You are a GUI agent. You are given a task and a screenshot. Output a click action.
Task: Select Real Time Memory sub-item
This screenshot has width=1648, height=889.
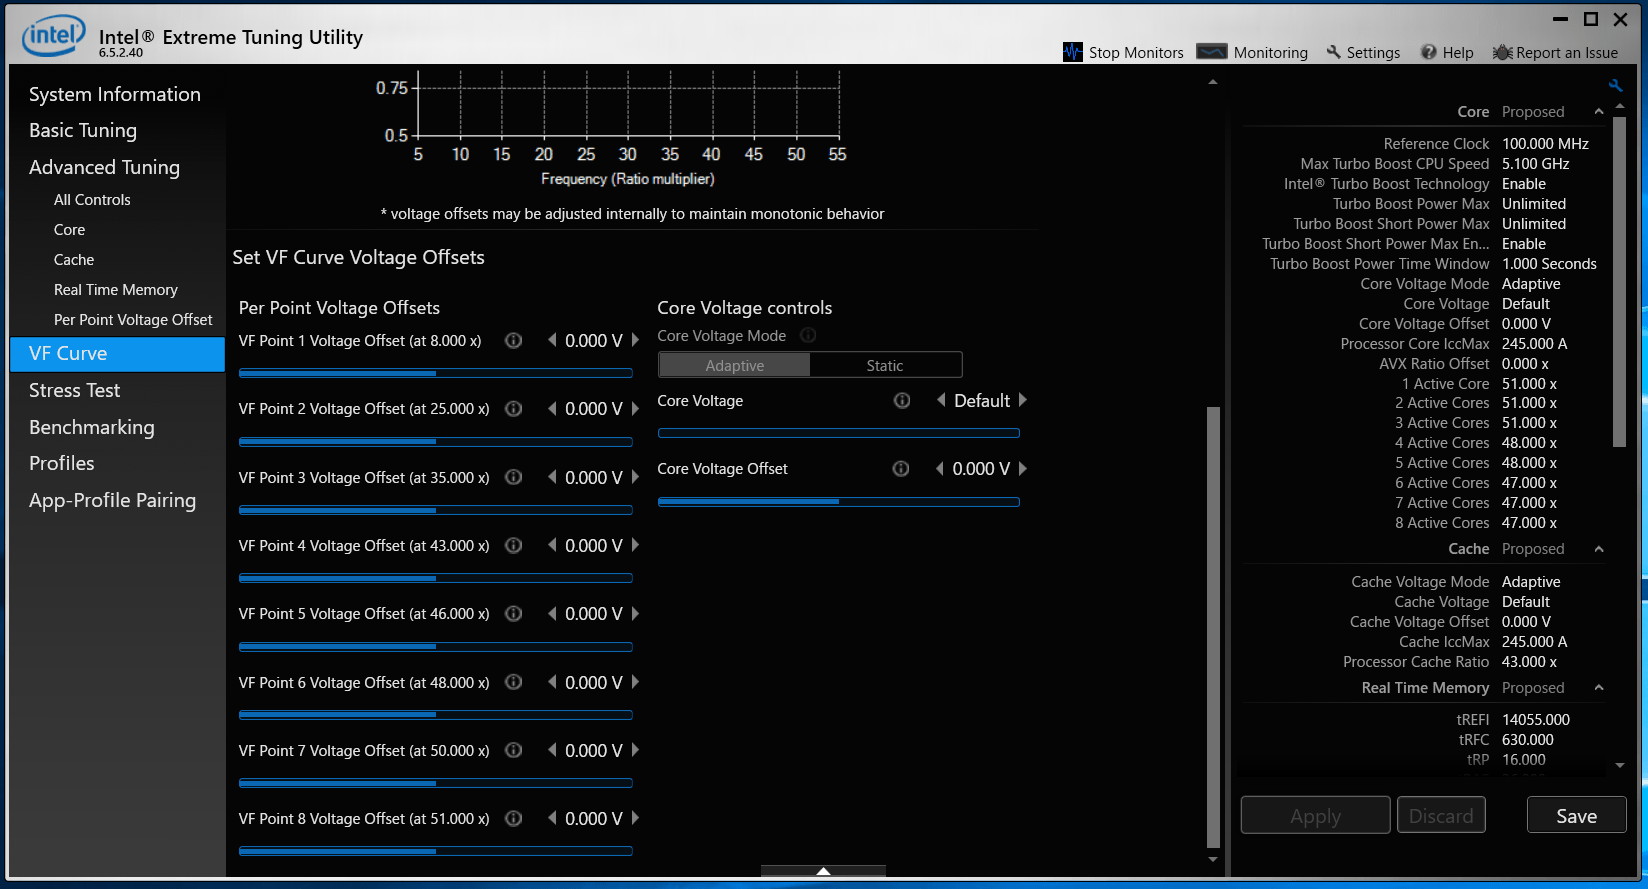tap(116, 290)
